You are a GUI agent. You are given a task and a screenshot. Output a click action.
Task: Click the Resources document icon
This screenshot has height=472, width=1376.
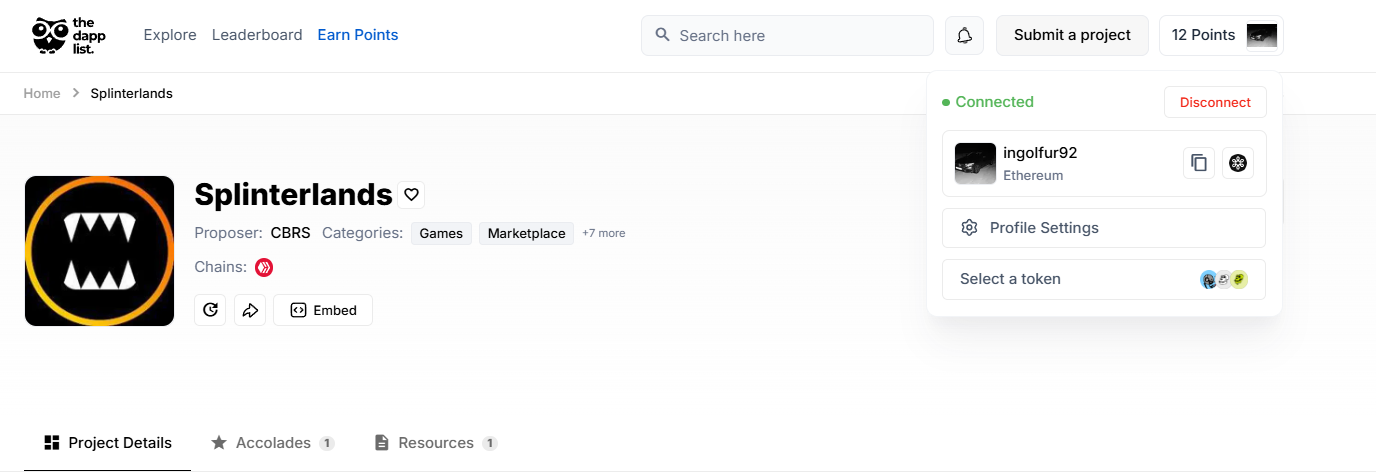381,443
